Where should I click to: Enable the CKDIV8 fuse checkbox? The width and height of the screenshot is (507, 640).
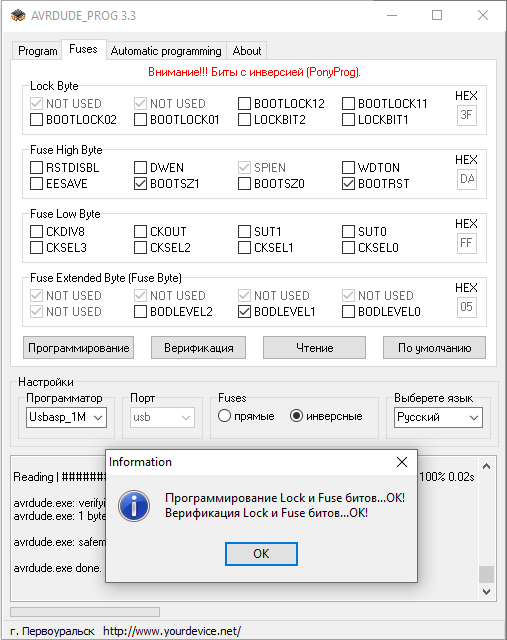click(x=36, y=231)
